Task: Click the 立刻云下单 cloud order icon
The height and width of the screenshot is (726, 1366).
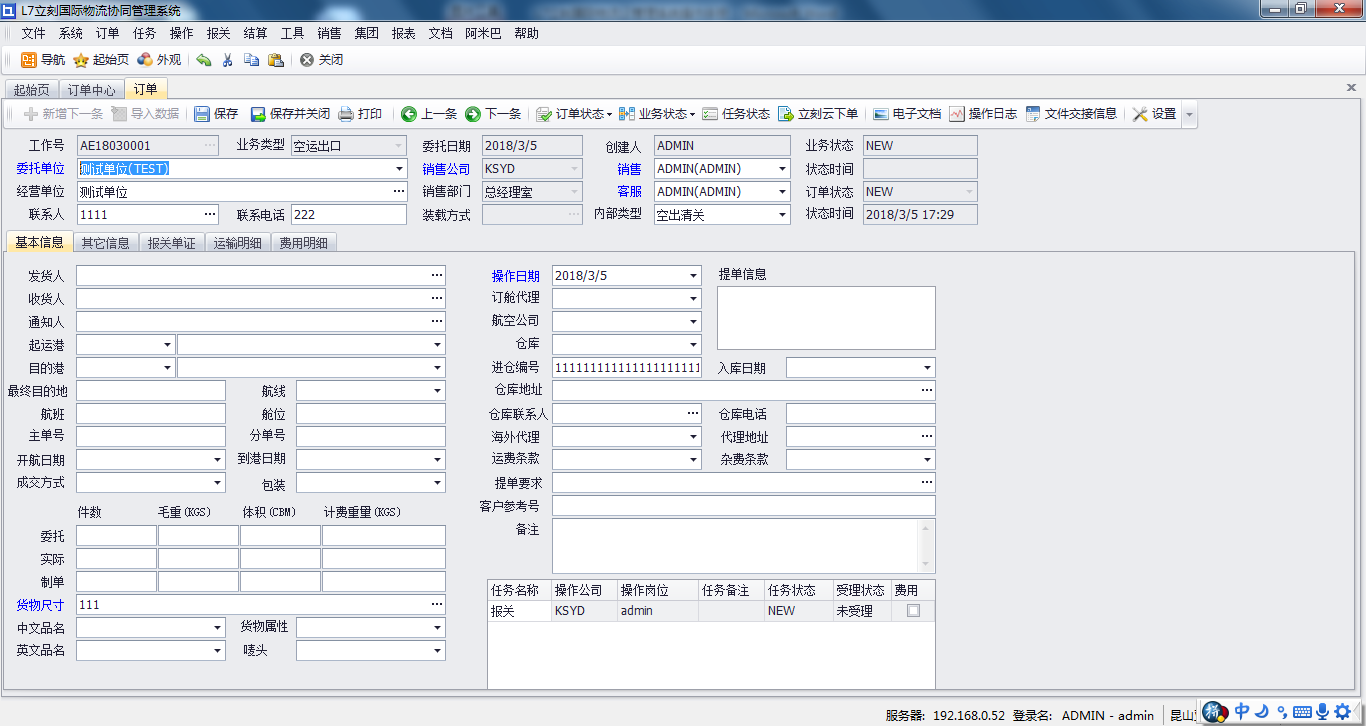Action: pyautogui.click(x=785, y=114)
